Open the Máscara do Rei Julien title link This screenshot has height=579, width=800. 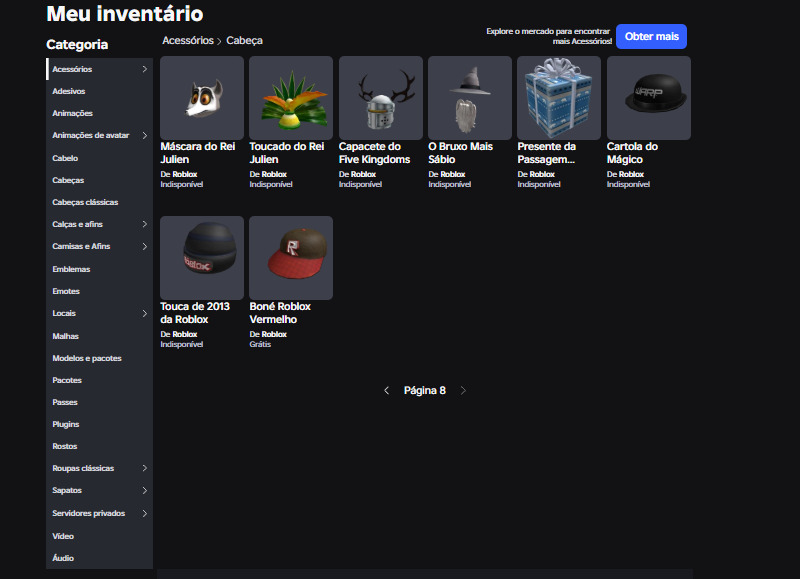[198, 153]
